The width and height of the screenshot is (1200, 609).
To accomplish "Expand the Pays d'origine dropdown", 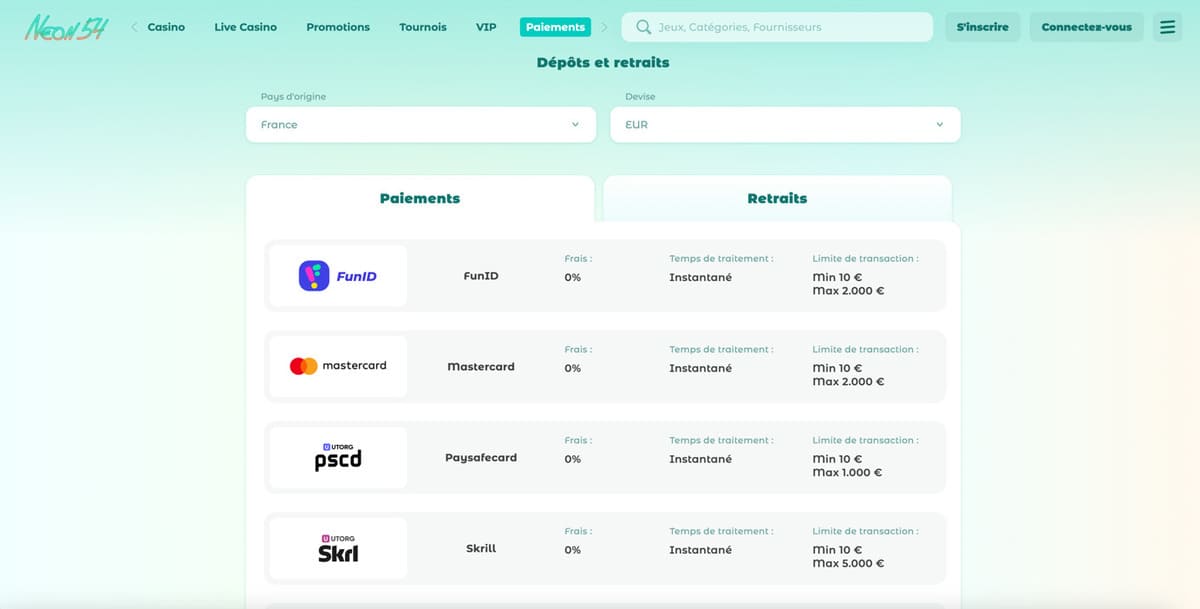I will pos(420,125).
